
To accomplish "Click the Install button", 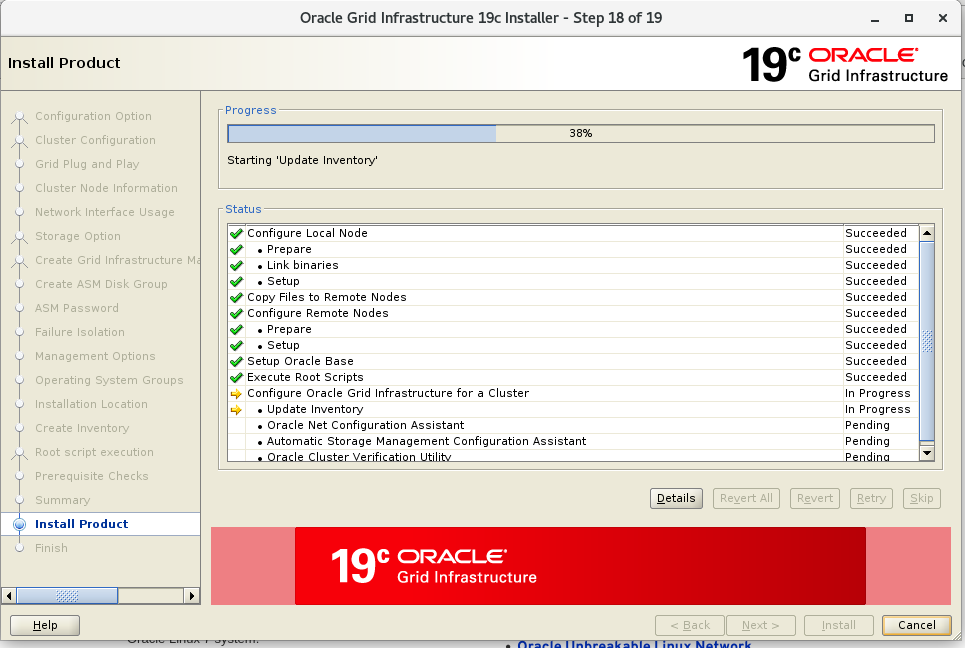I will (838, 625).
